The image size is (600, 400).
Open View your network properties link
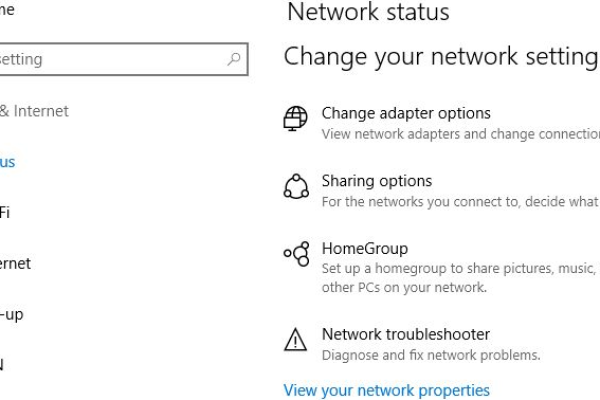(x=386, y=390)
